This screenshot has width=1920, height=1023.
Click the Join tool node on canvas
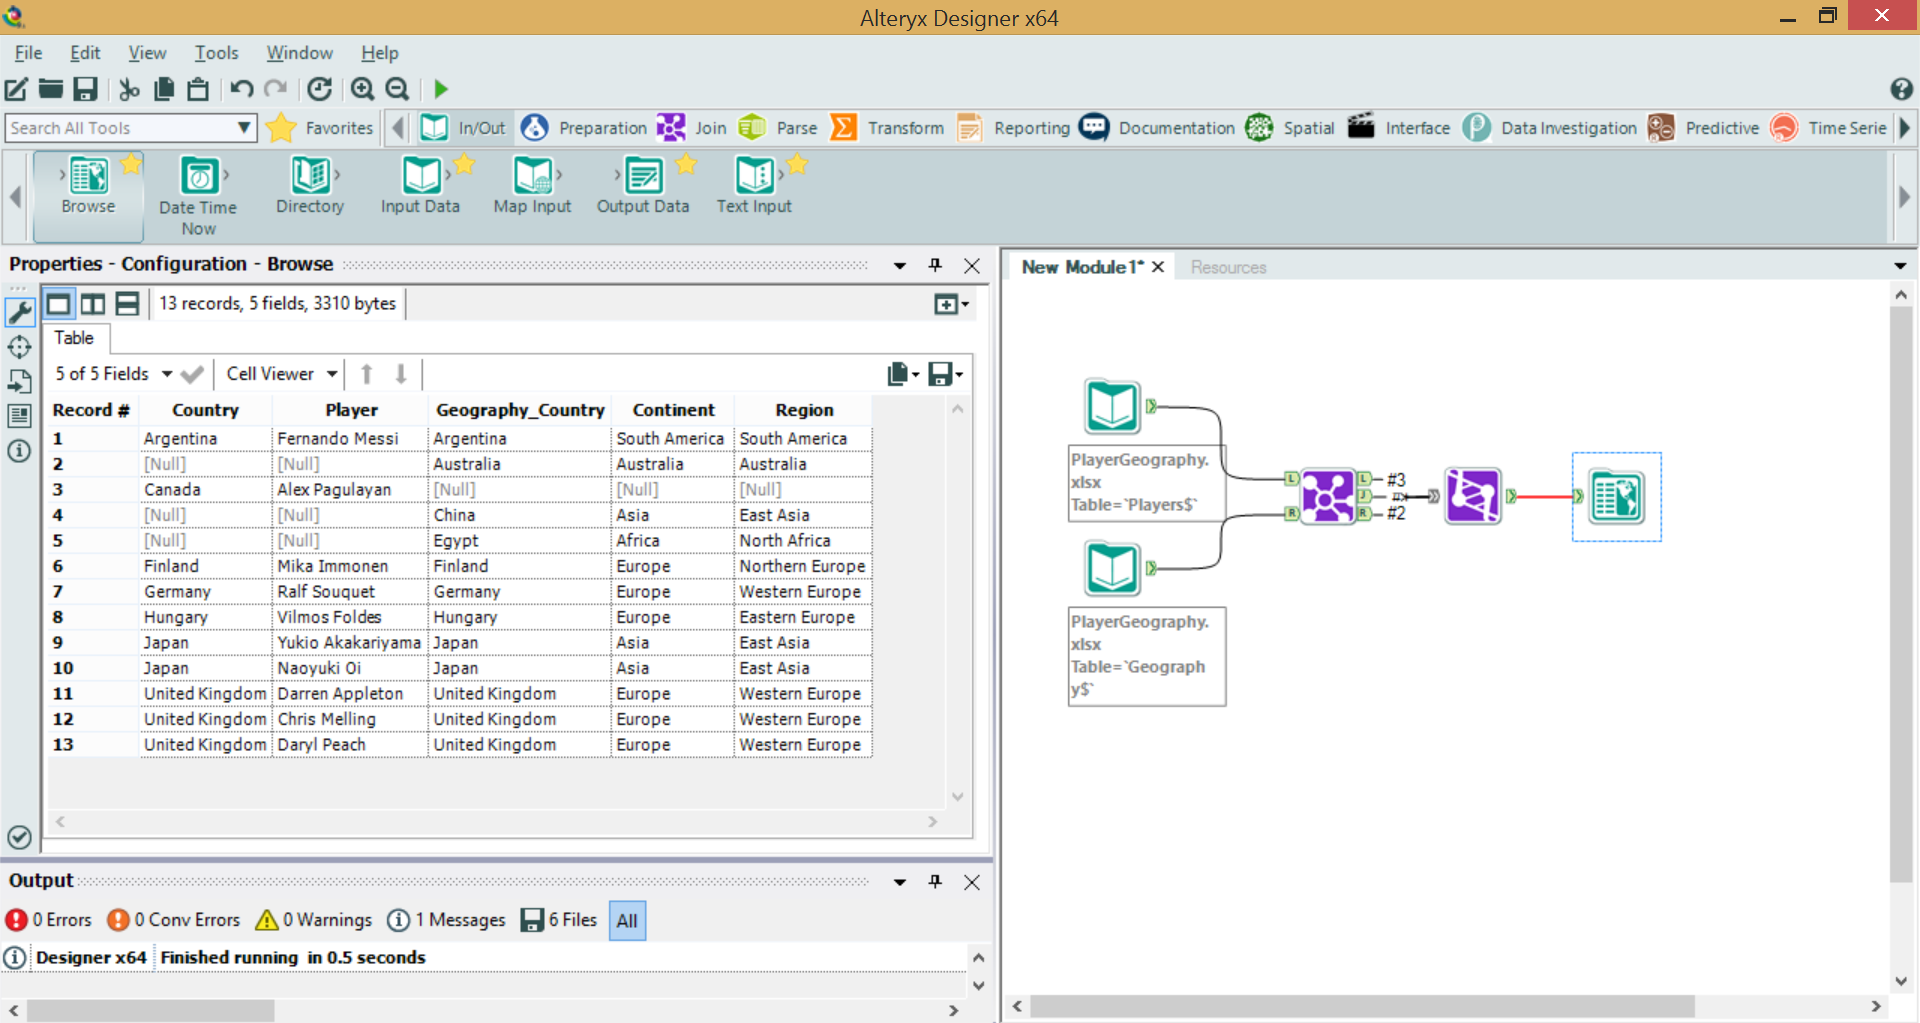click(x=1328, y=496)
